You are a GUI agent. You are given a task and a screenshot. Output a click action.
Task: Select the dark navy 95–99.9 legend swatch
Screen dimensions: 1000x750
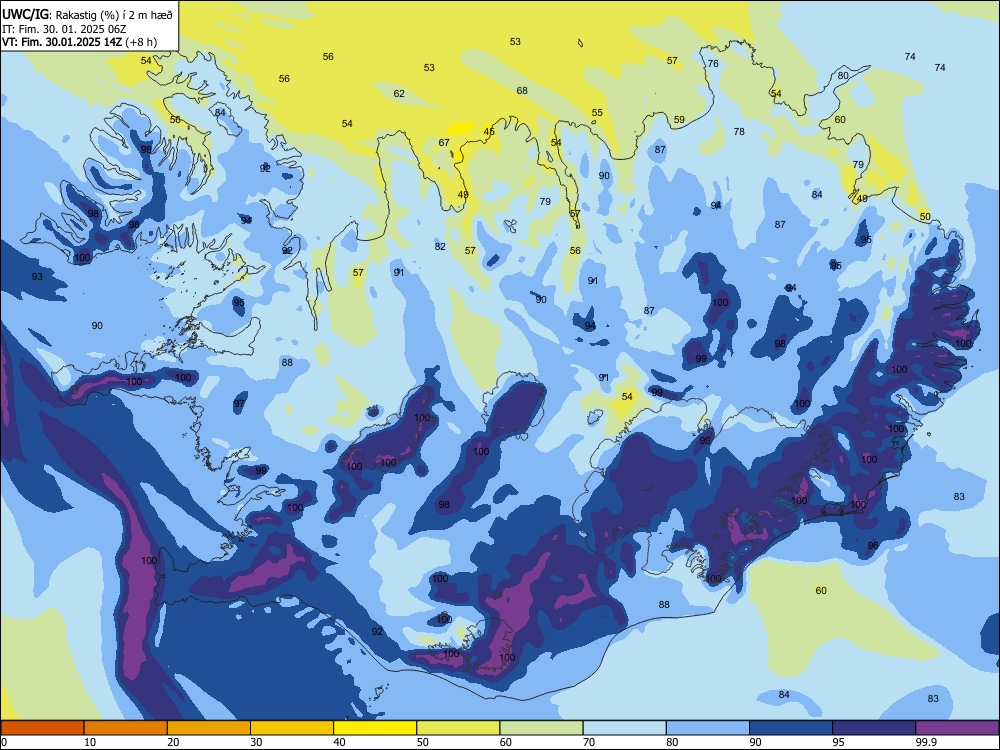pyautogui.click(x=874, y=728)
